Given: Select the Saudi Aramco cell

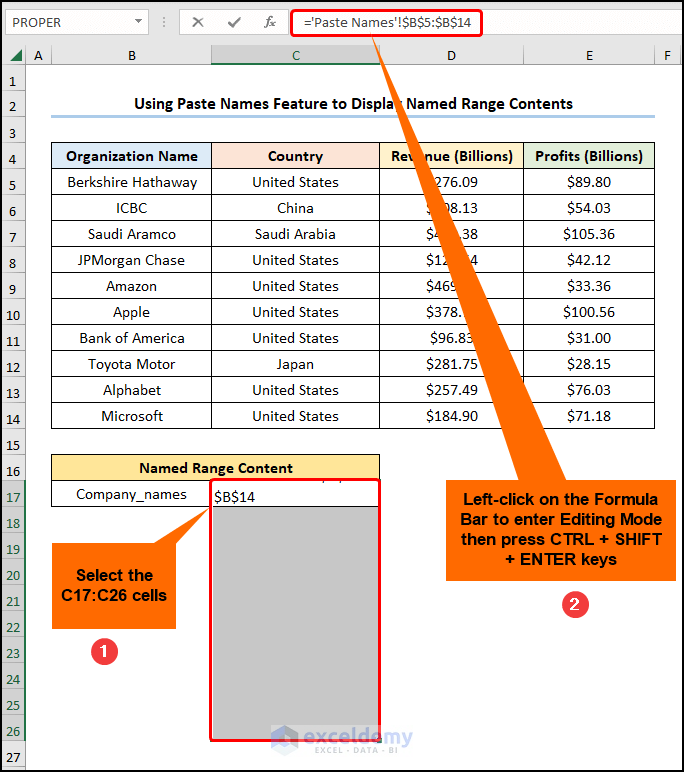Looking at the screenshot, I should 131,234.
